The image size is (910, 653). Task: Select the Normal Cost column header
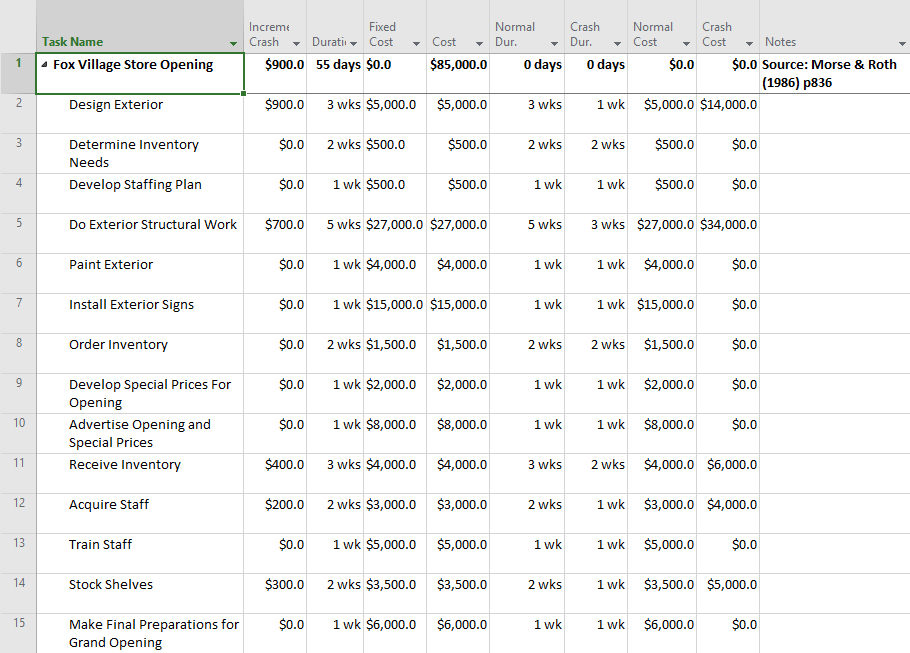coord(662,26)
